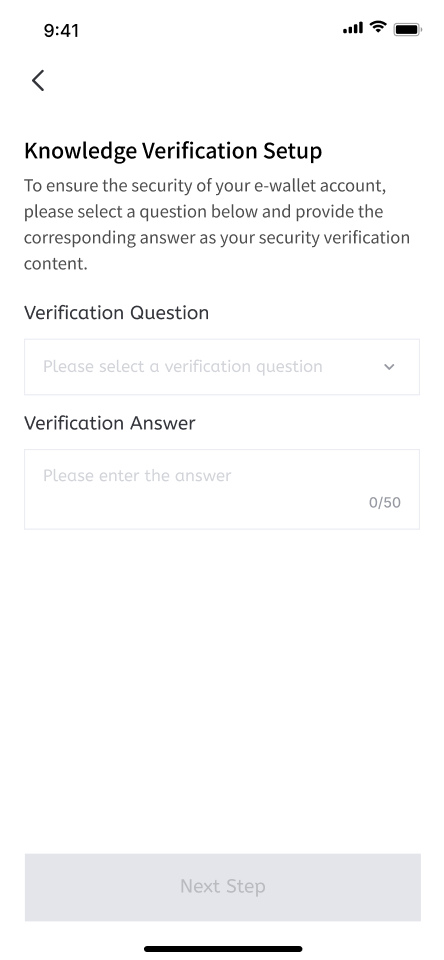Tap the back arrow icon
444x960 pixels.
38,80
